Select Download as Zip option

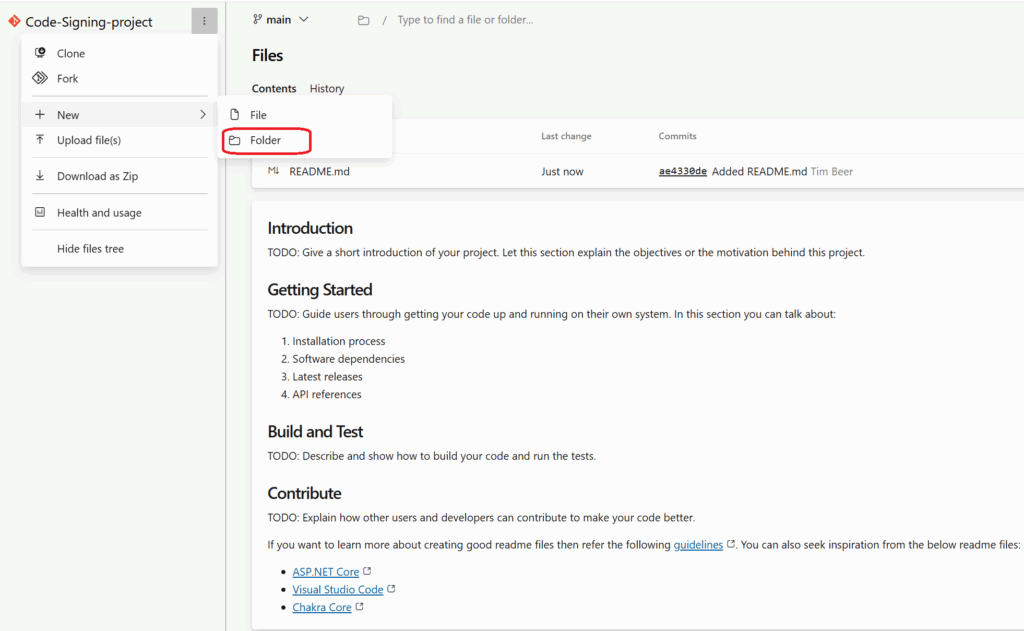coord(97,176)
